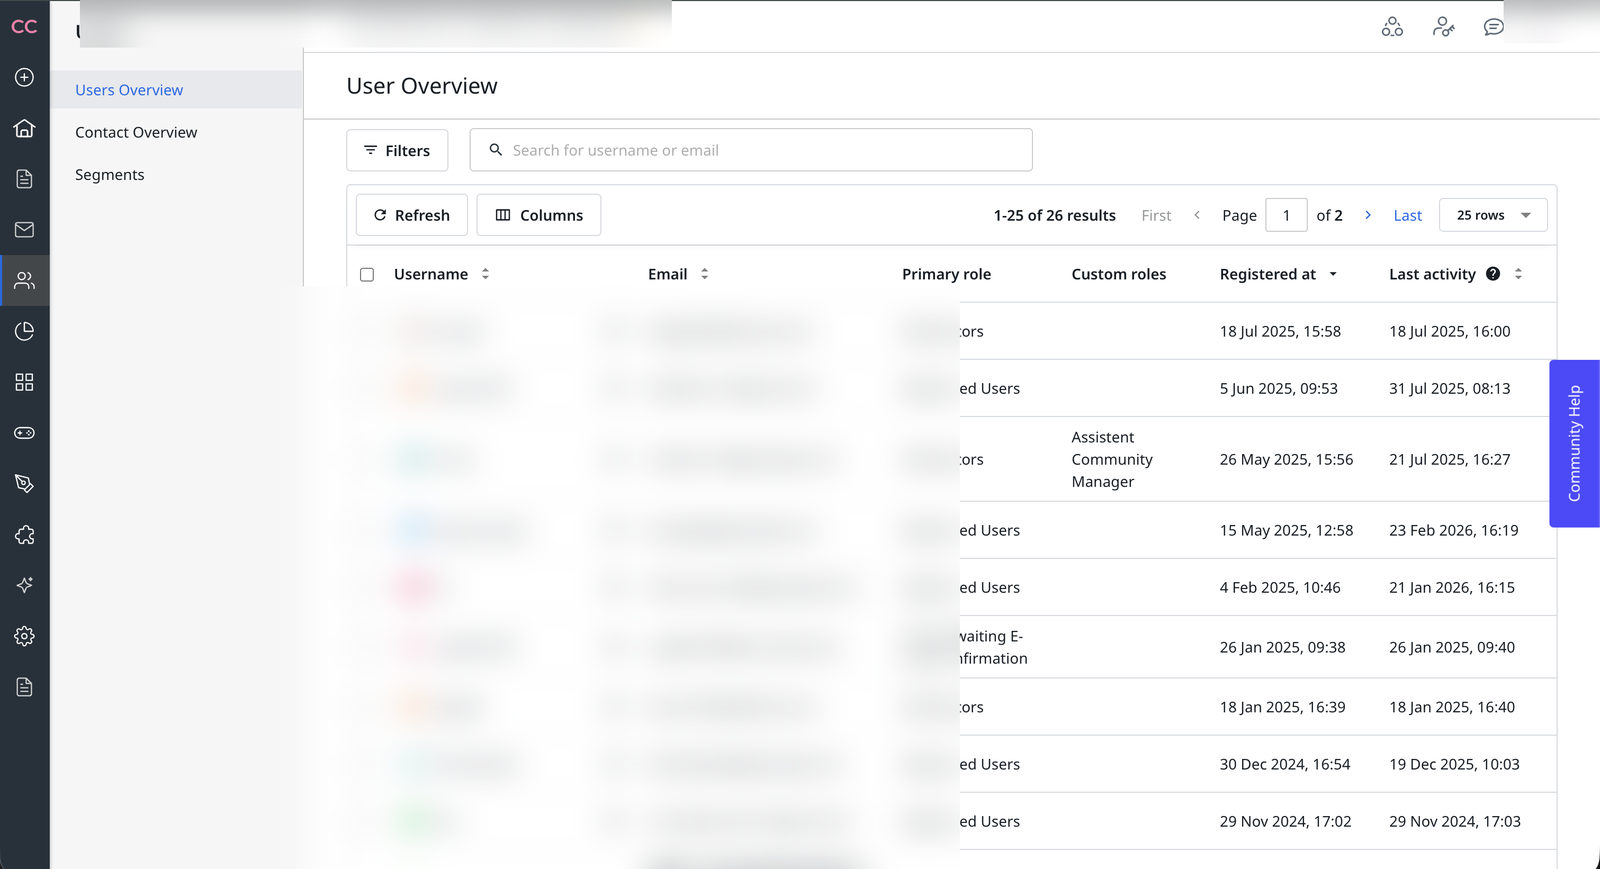Click last activity '26 Jan 2025, 09:40'
1600x869 pixels.
tap(1451, 647)
